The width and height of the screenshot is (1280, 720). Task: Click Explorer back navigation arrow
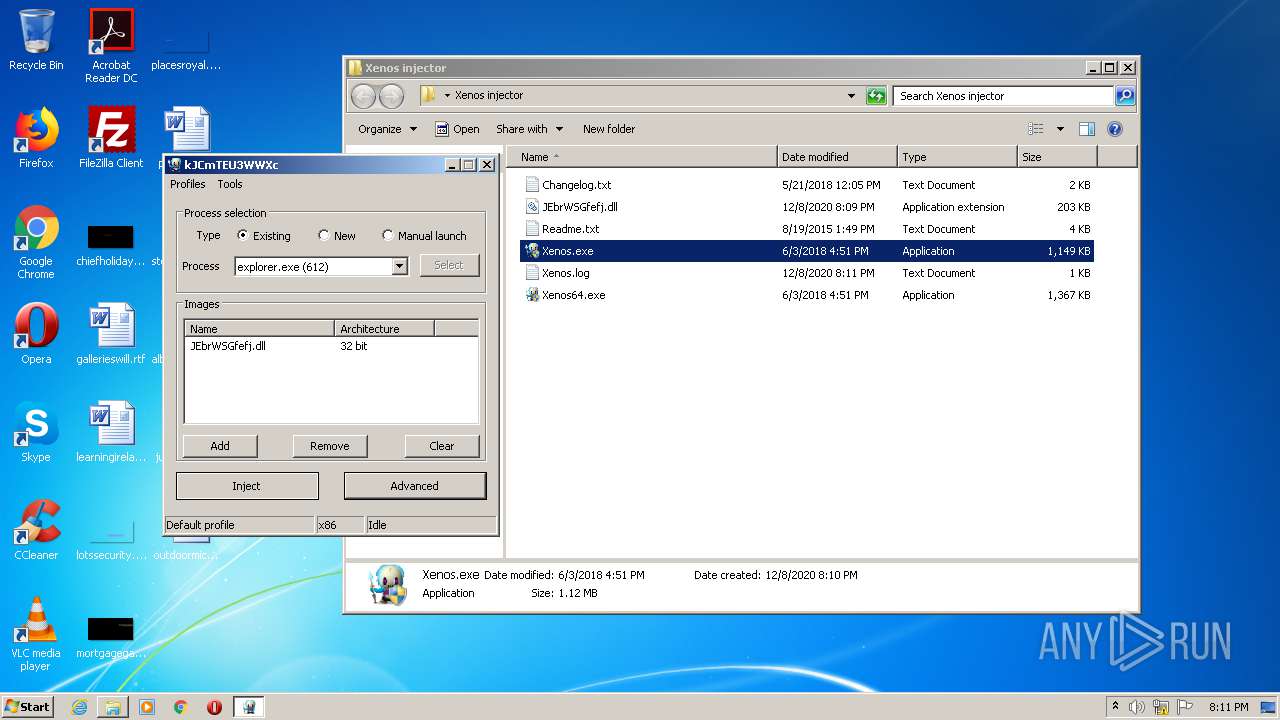tap(364, 96)
